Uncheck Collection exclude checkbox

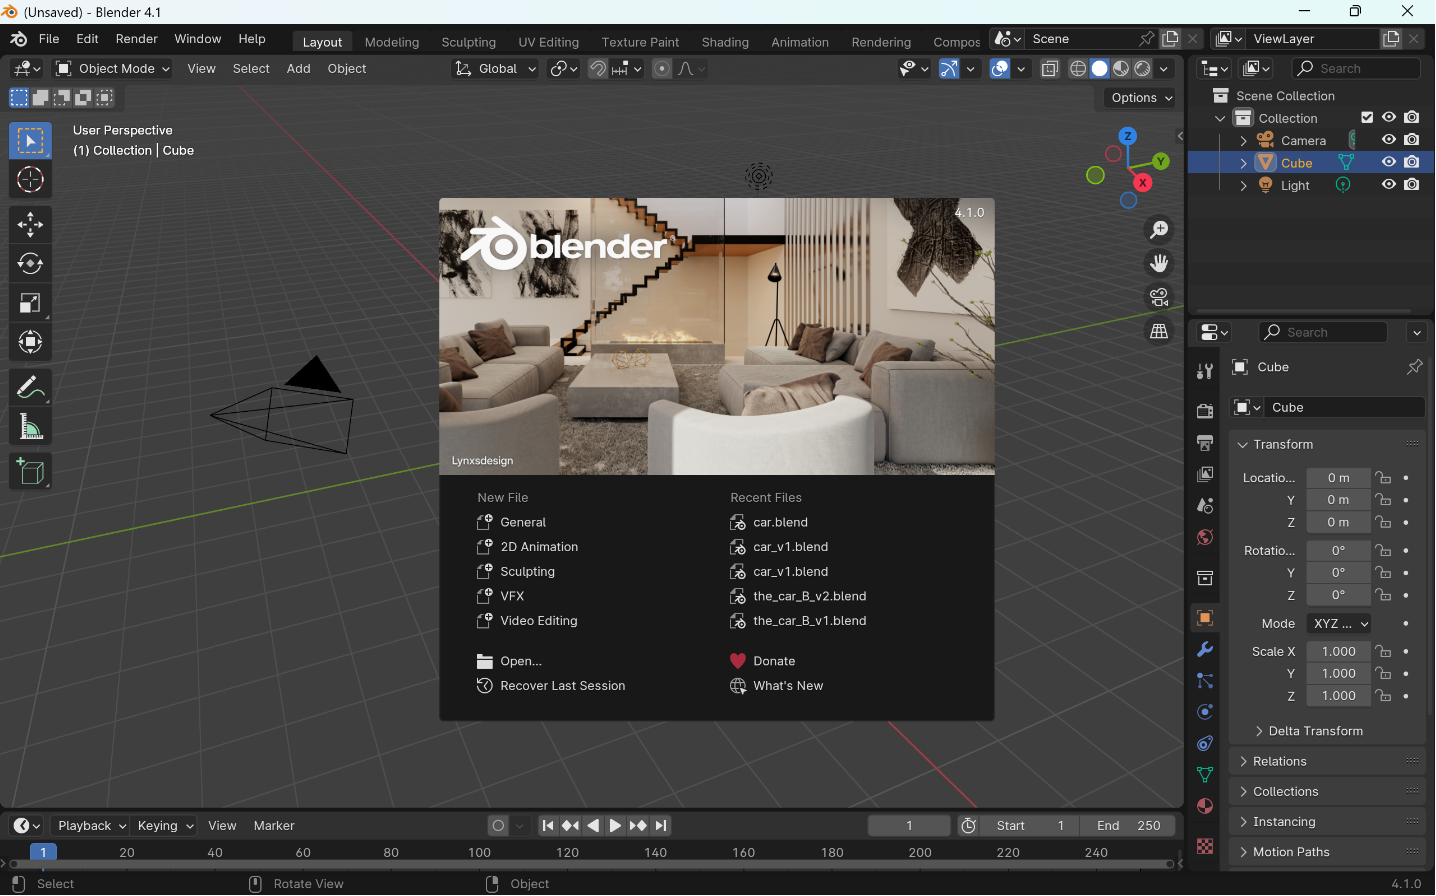[x=1367, y=117]
